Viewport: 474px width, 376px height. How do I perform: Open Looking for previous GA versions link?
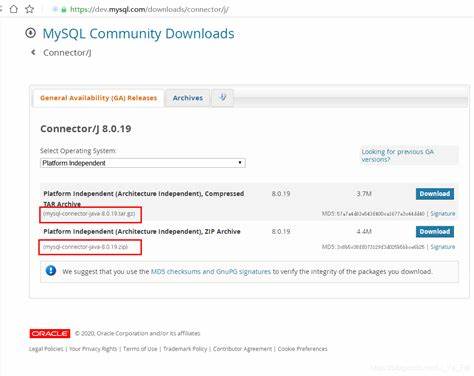(x=398, y=155)
